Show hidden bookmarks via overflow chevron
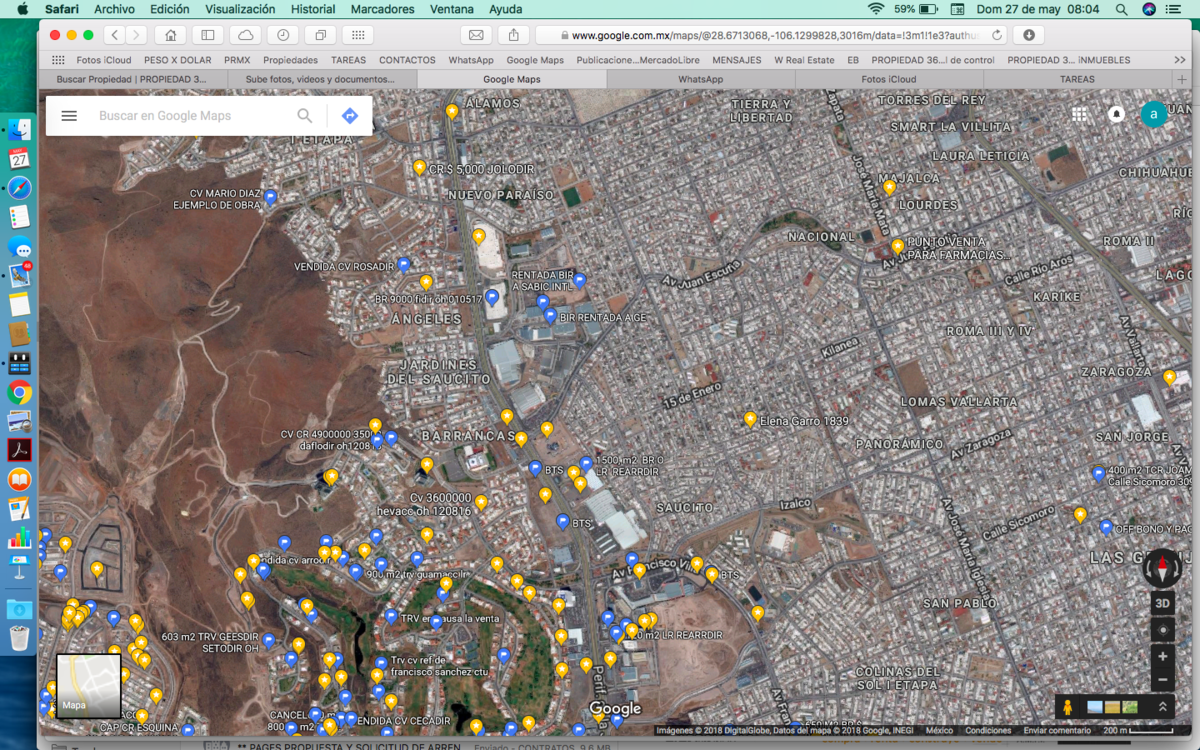1200x750 pixels. [1180, 60]
